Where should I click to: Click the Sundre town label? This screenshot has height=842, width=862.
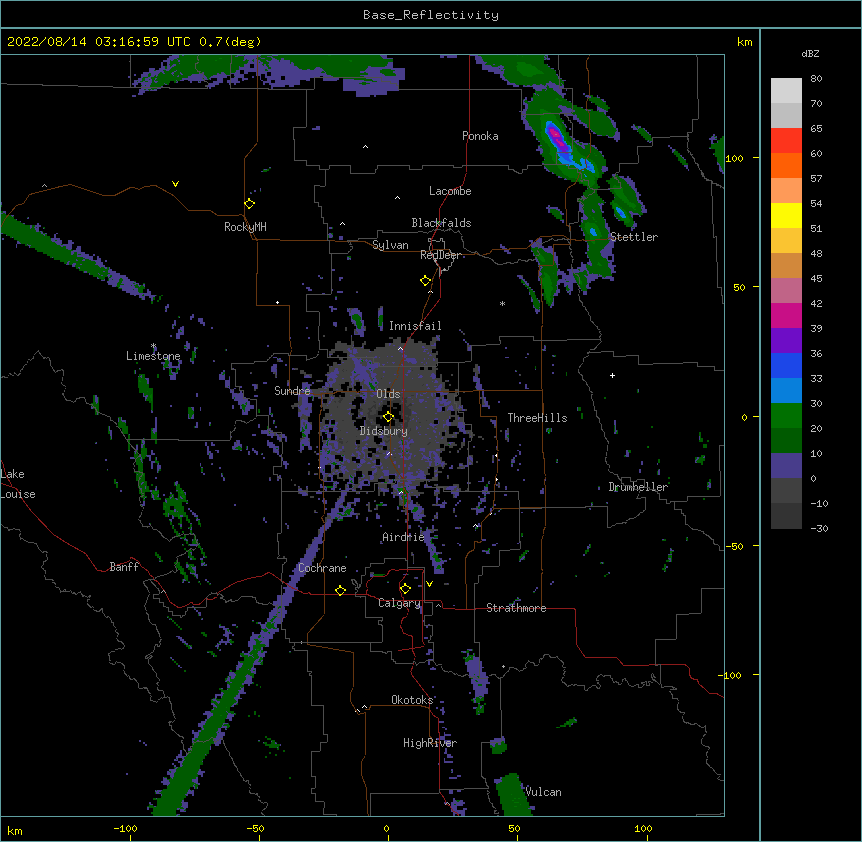[292, 391]
